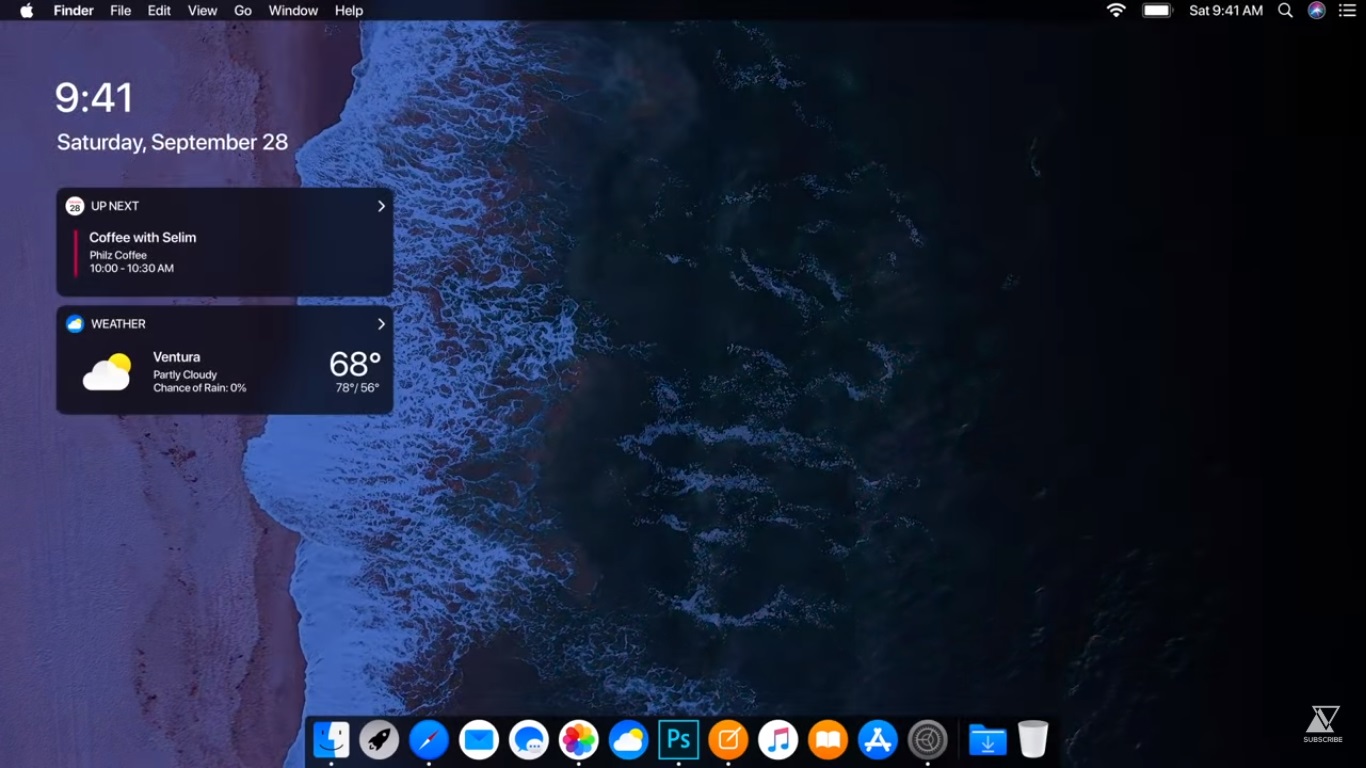Toggle the Notification Center list icon
1366x768 pixels.
1347,10
